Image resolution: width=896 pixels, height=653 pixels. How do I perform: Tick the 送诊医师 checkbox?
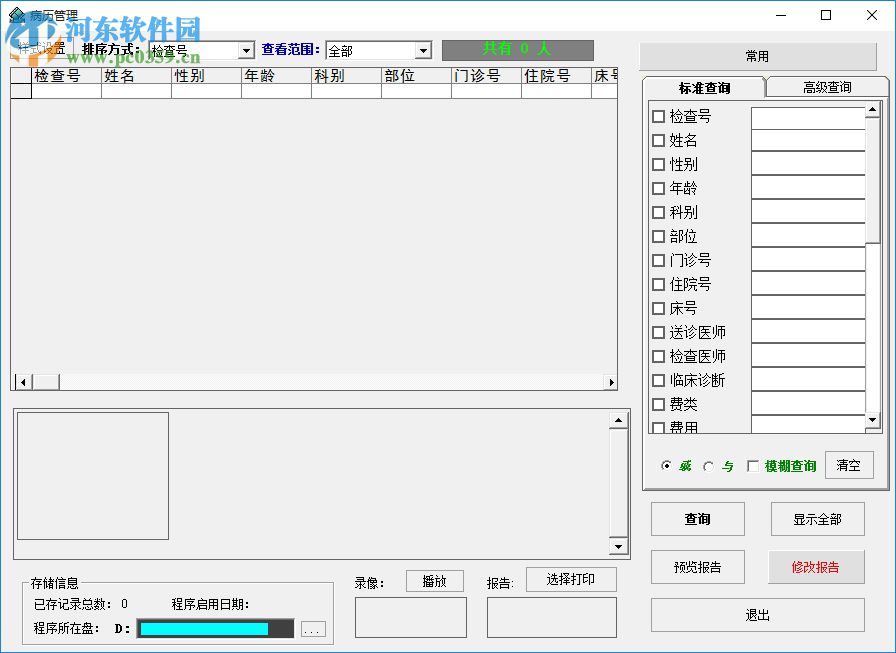coord(658,332)
